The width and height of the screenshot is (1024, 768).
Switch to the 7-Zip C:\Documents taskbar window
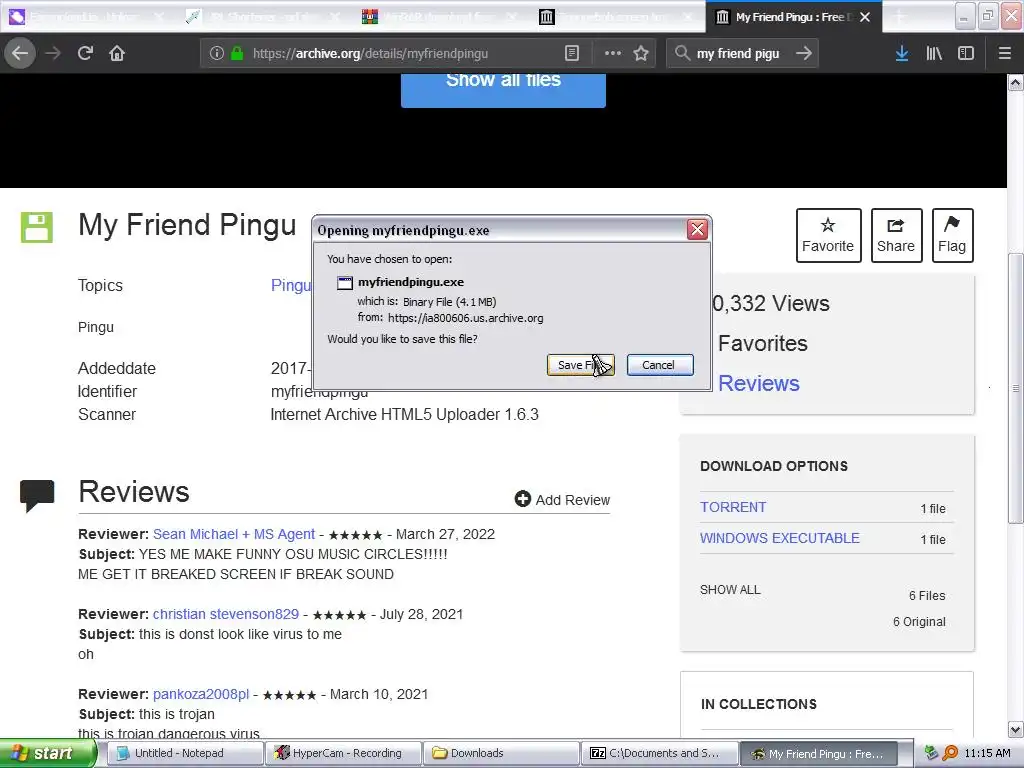[660, 754]
